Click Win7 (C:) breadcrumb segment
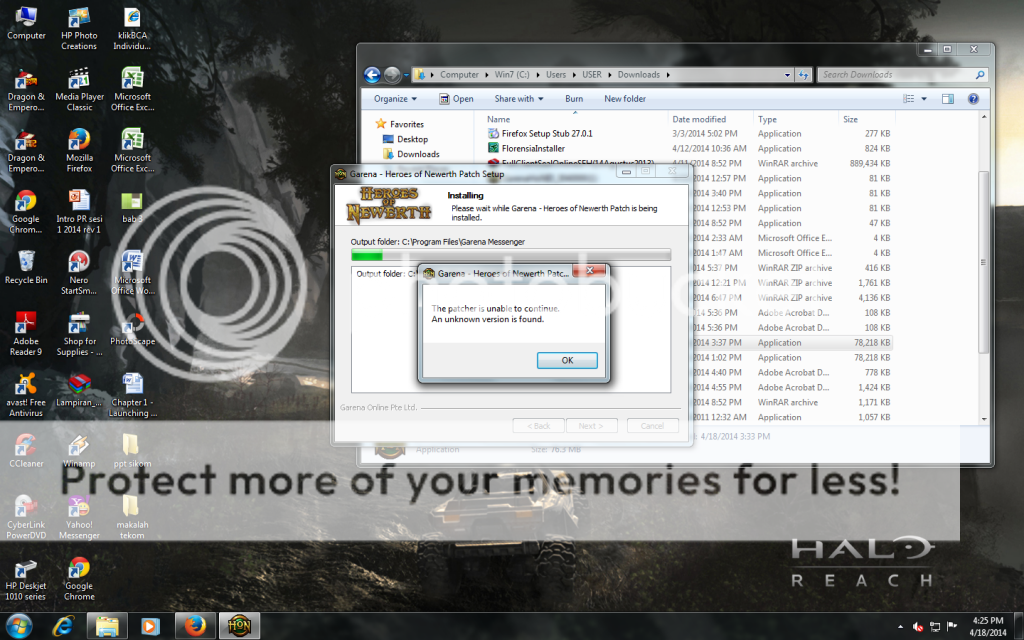Screen dimensions: 1024x640 tap(511, 75)
